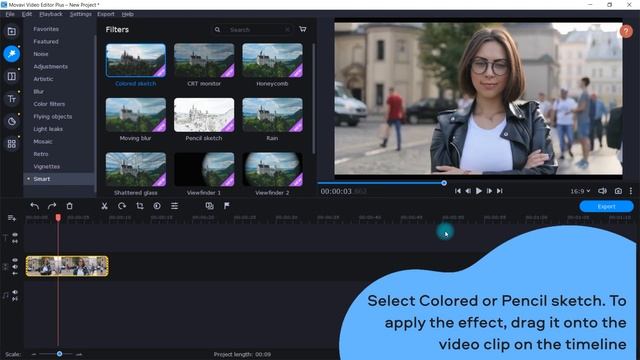Skip to the end of clip
Viewport: 640px width, 360px height.
pyautogui.click(x=500, y=191)
